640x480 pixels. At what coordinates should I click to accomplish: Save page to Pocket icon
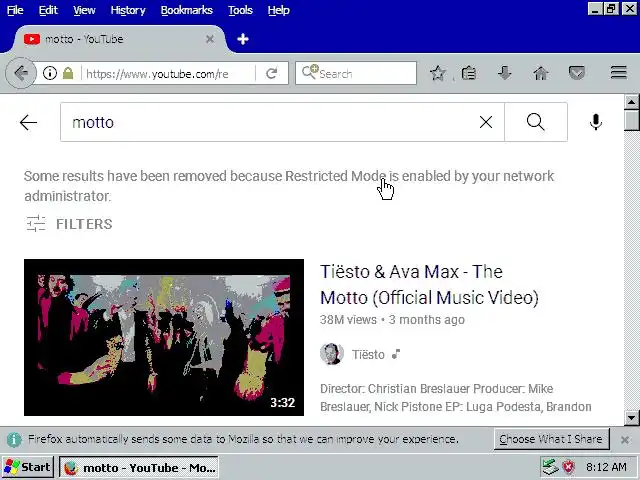[577, 73]
